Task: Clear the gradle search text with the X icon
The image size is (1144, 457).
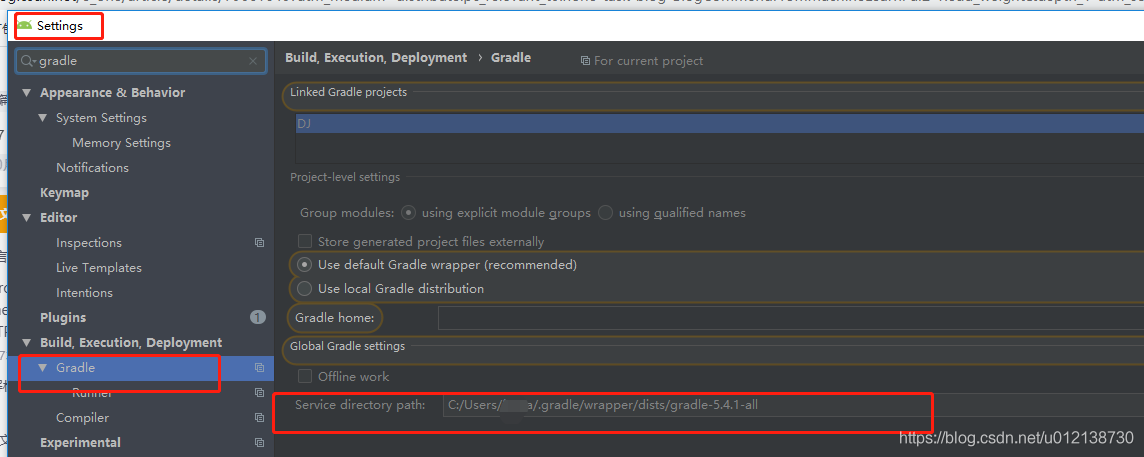Action: point(253,61)
